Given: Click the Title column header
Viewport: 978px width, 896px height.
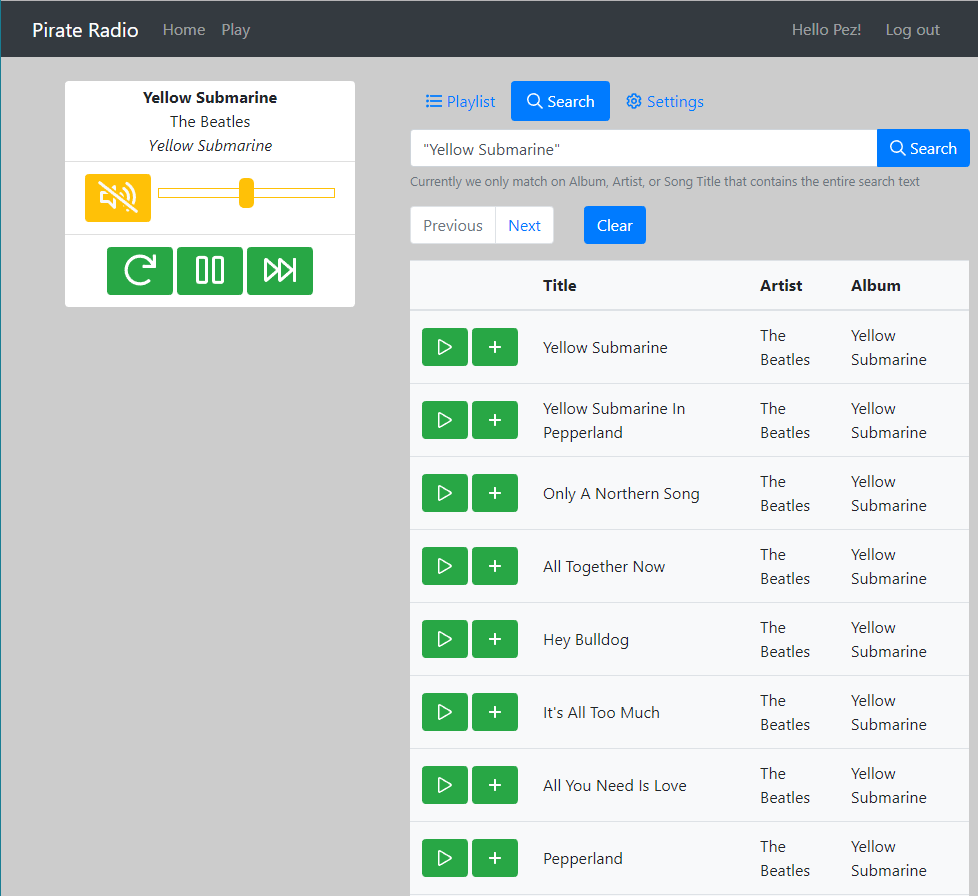Looking at the screenshot, I should tap(559, 286).
